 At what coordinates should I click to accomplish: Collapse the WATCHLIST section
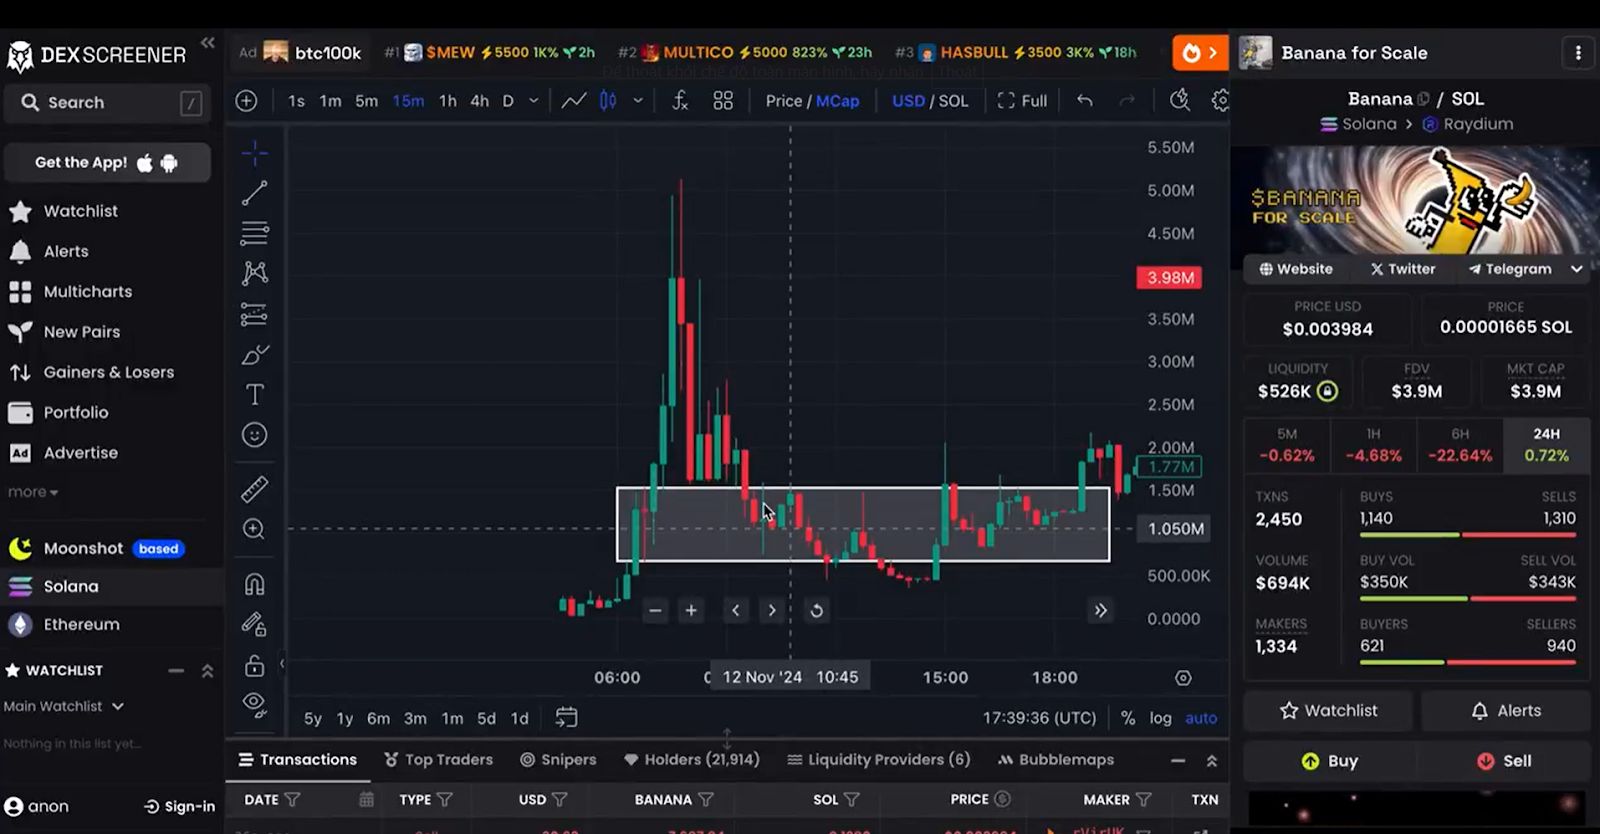pos(207,670)
